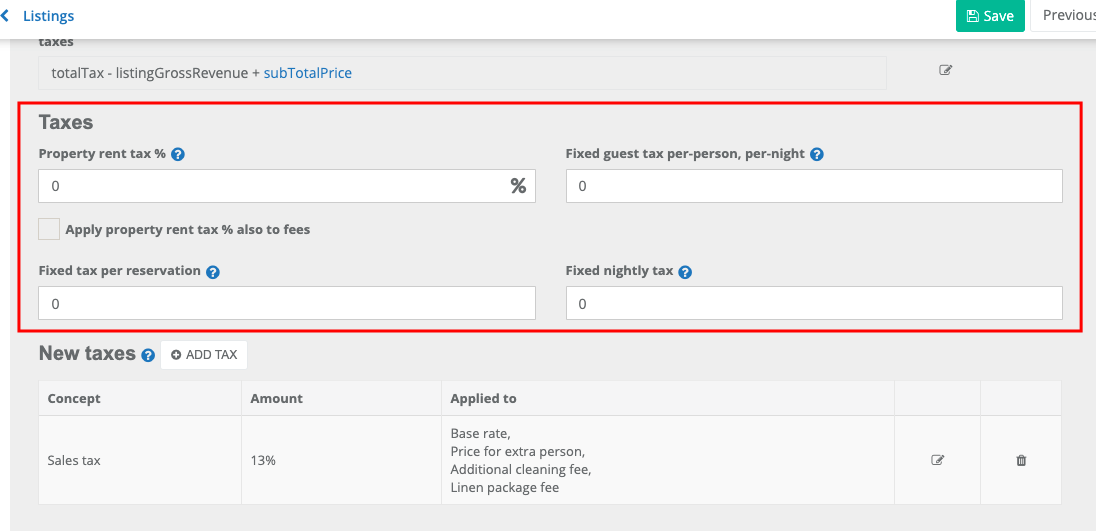Click help icon next to New taxes heading
1096x531 pixels.
pos(148,355)
